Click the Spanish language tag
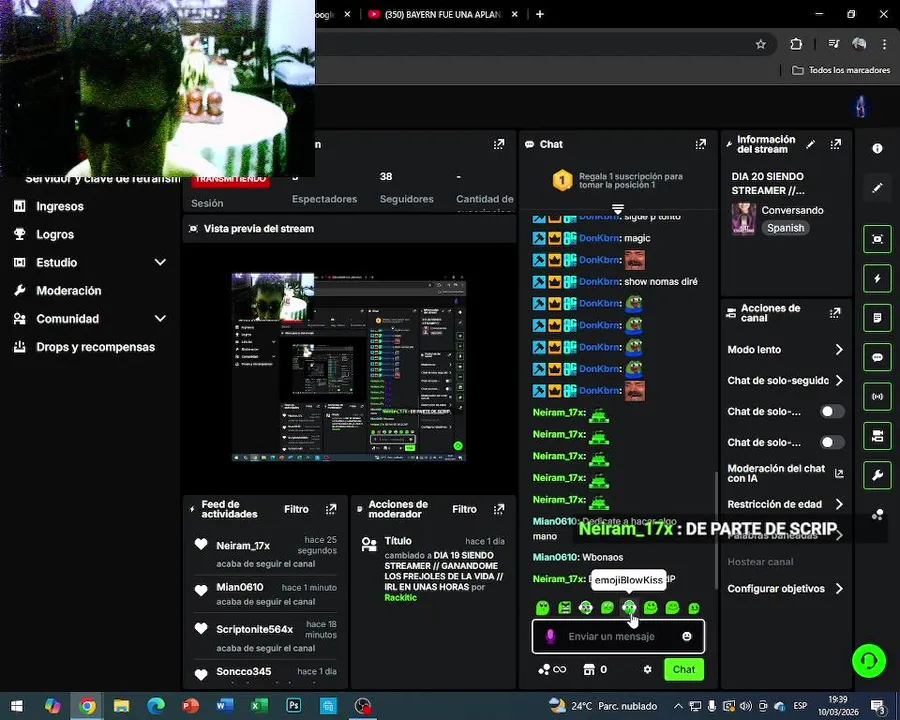 tap(785, 228)
